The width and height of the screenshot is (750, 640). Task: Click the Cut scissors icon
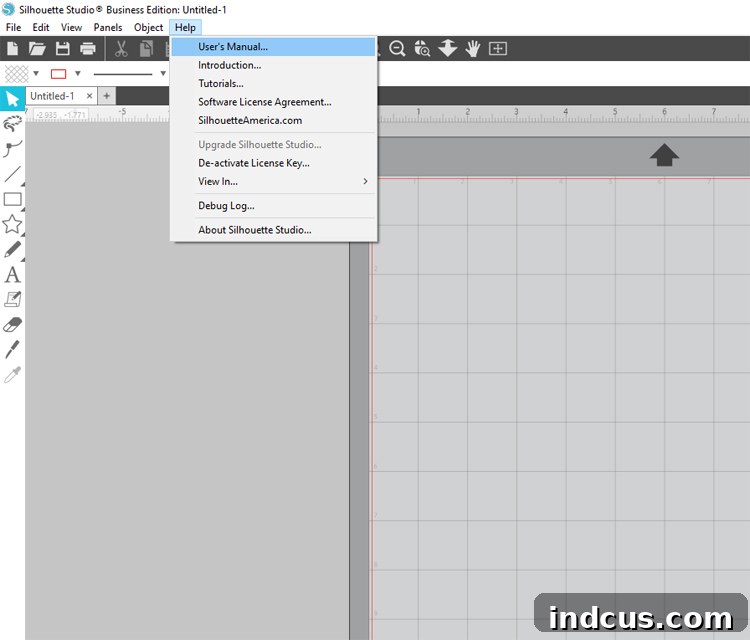pyautogui.click(x=121, y=49)
